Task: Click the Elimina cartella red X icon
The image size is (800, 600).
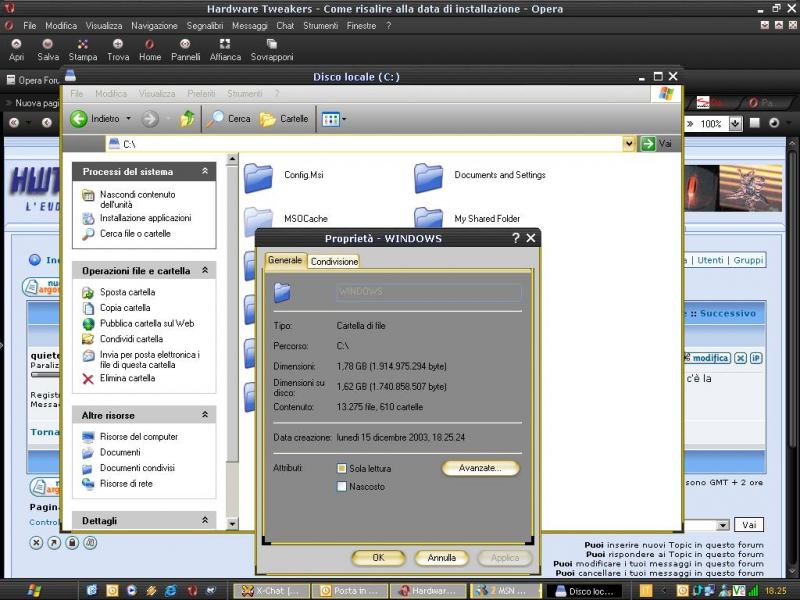Action: click(x=88, y=379)
